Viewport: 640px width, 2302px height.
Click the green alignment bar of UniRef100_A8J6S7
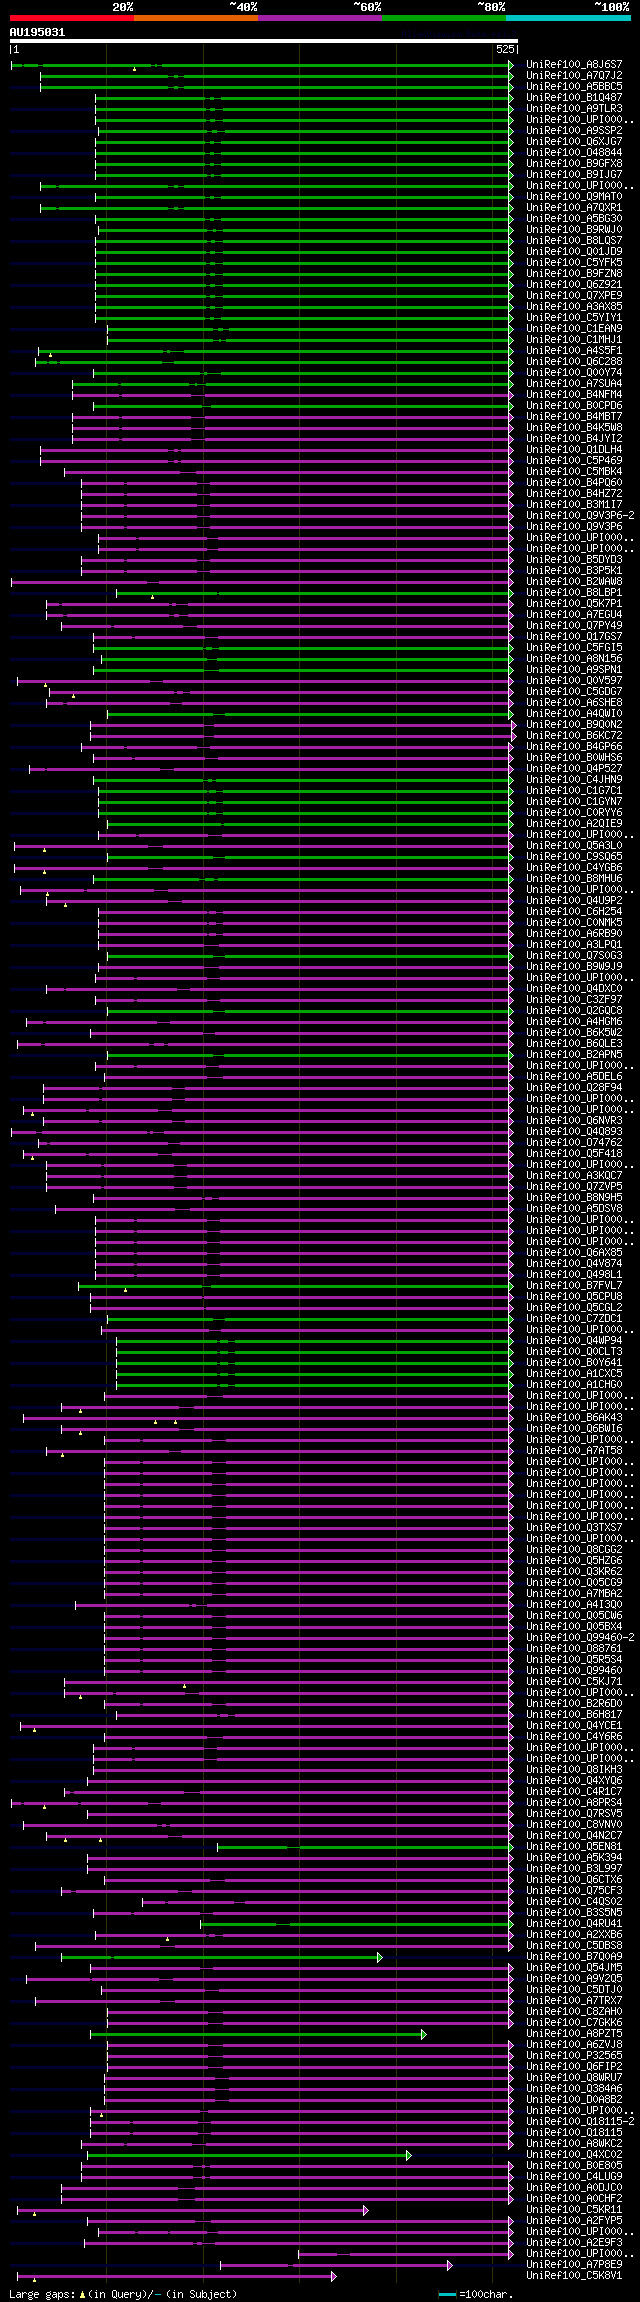pyautogui.click(x=262, y=65)
